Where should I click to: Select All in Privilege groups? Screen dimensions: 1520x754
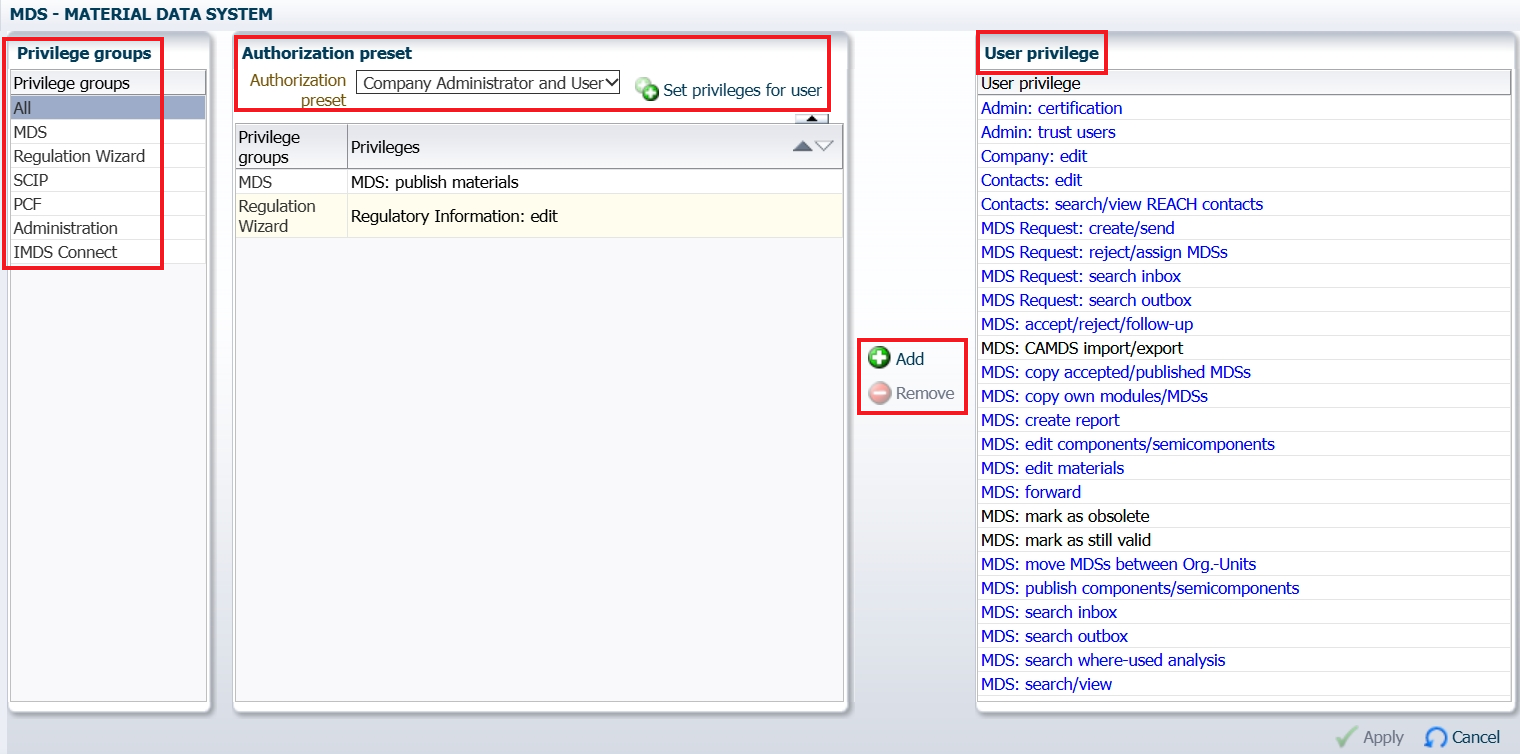107,108
